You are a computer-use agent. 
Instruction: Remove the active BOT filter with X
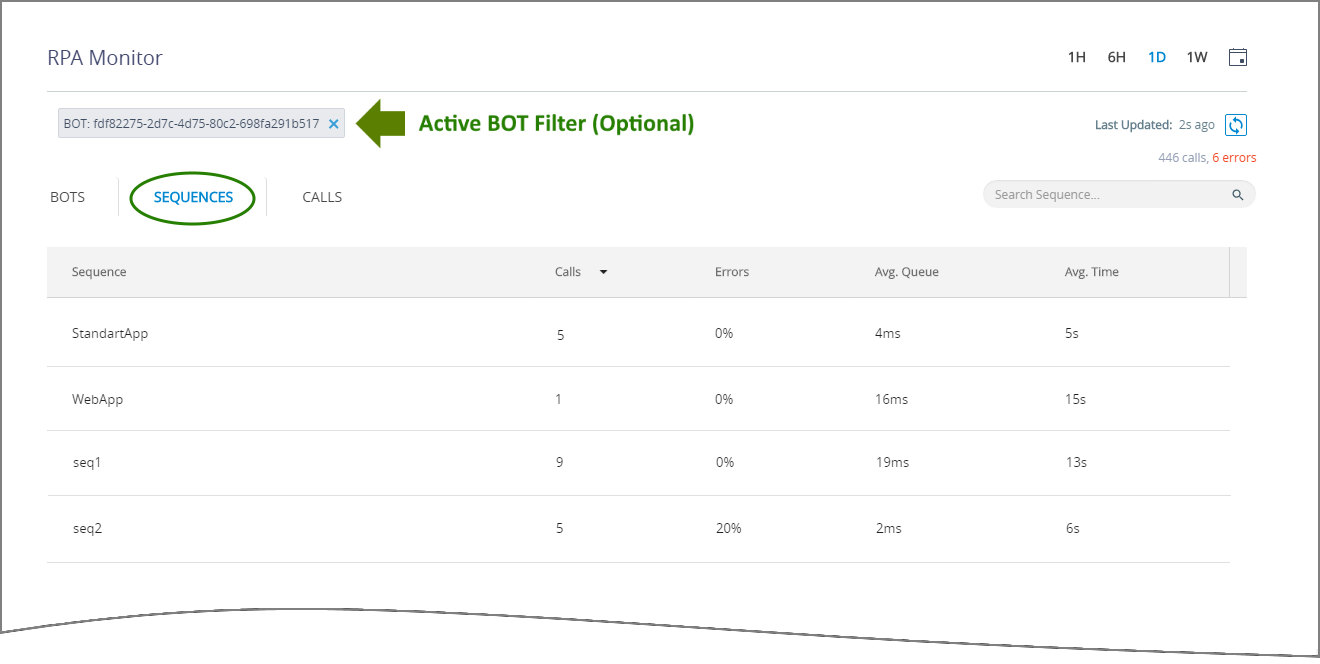(334, 124)
